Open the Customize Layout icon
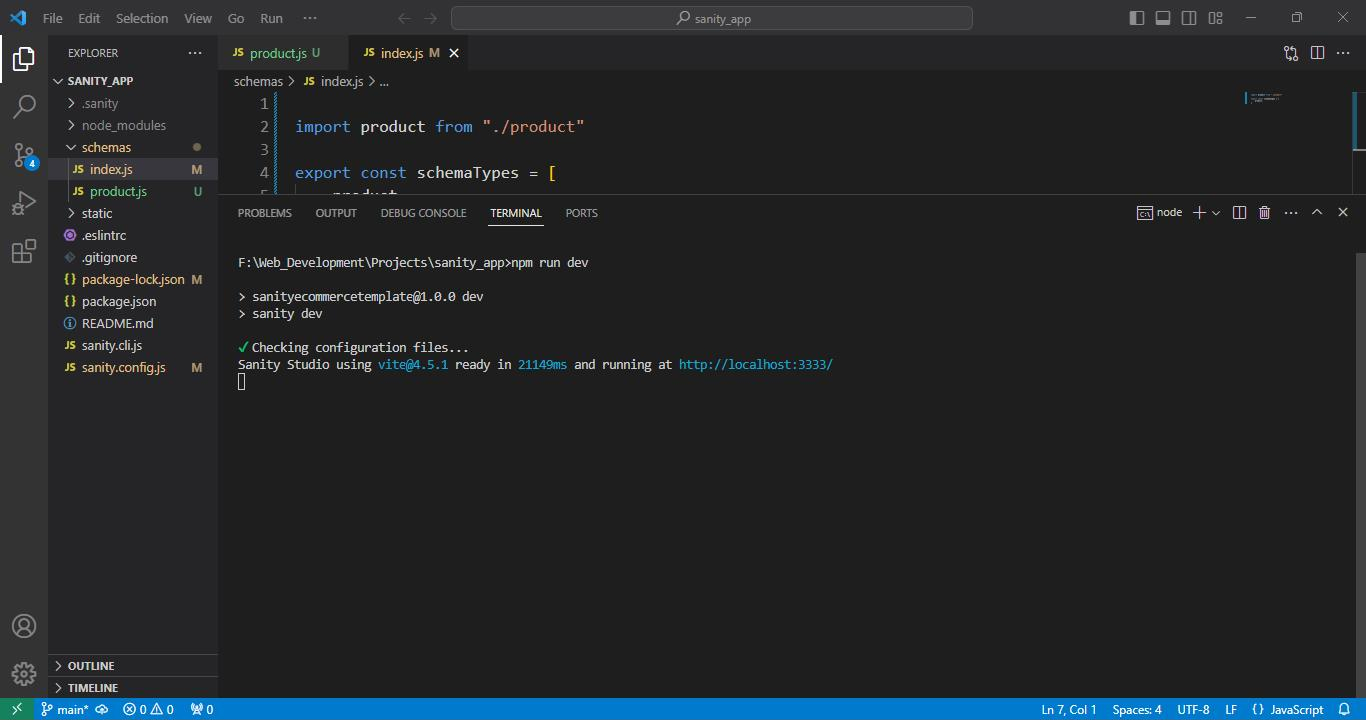1366x720 pixels. [x=1215, y=18]
